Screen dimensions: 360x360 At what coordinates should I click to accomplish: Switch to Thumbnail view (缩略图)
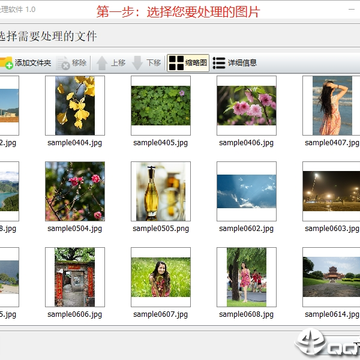coord(188,63)
